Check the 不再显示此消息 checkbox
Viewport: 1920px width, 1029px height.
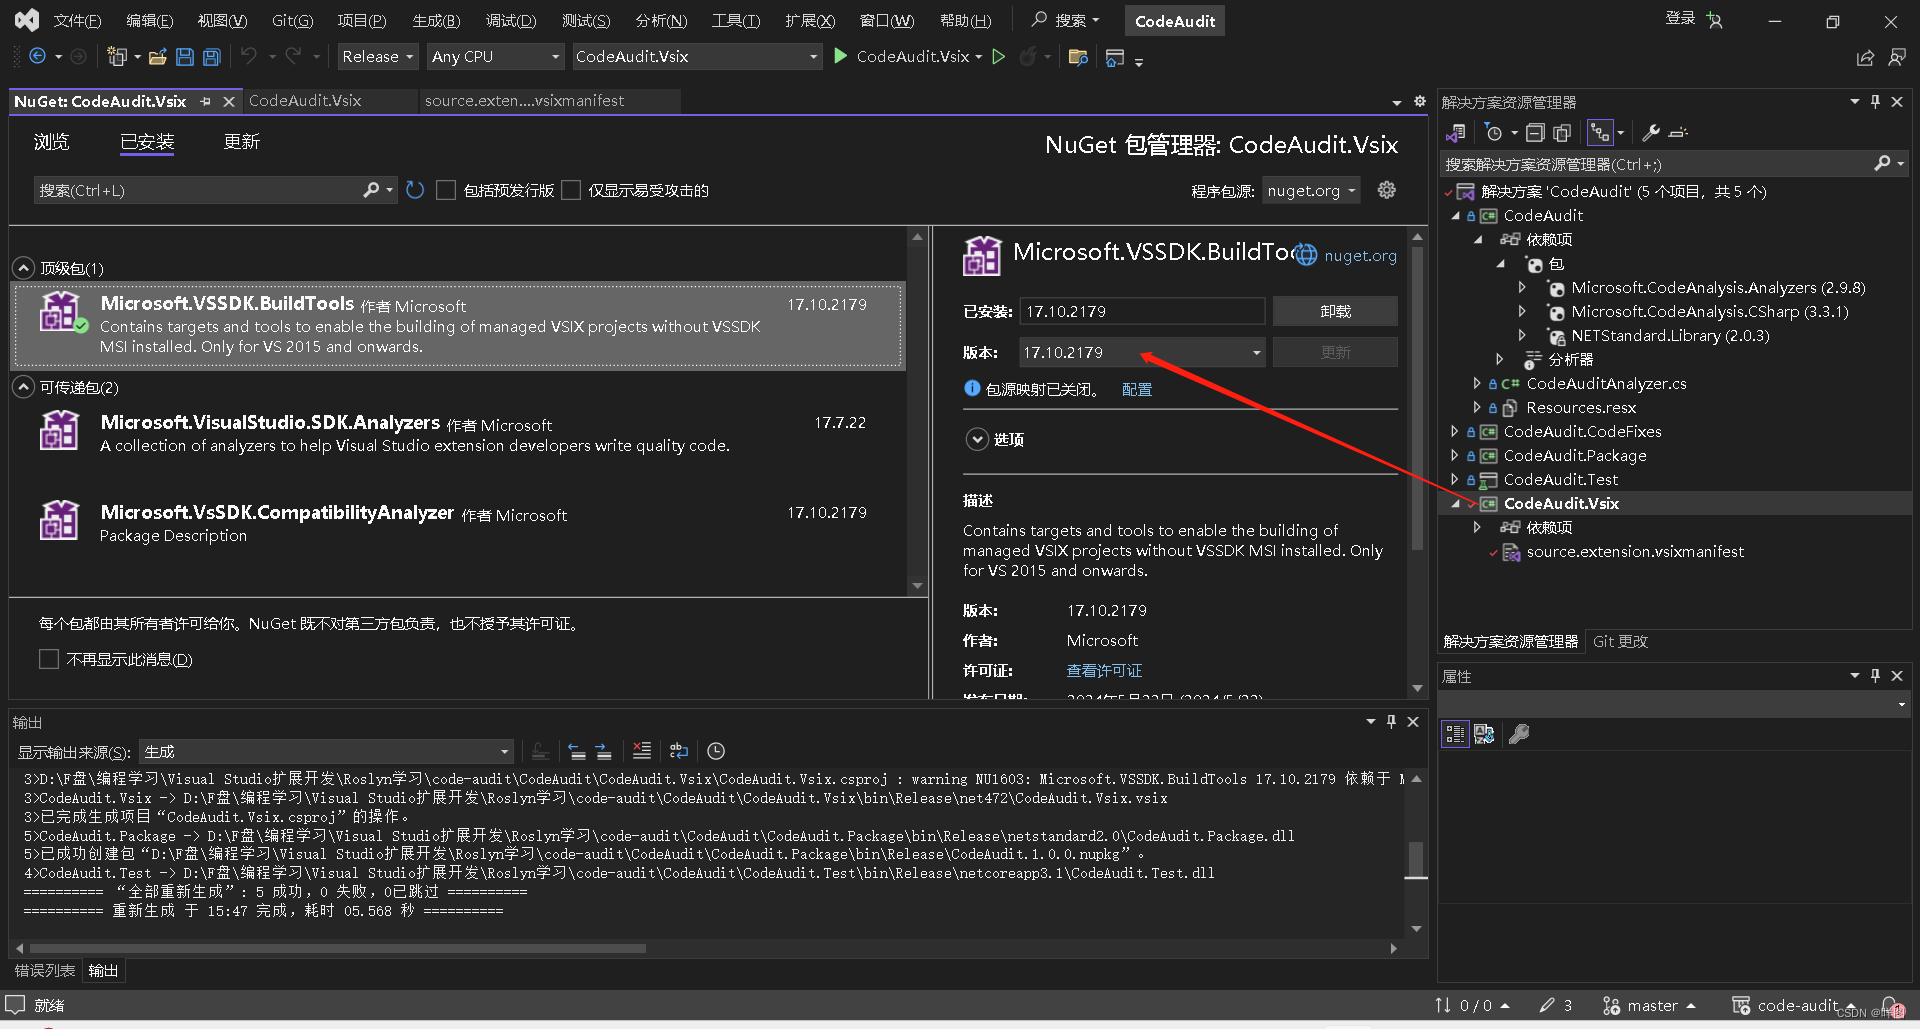click(49, 659)
